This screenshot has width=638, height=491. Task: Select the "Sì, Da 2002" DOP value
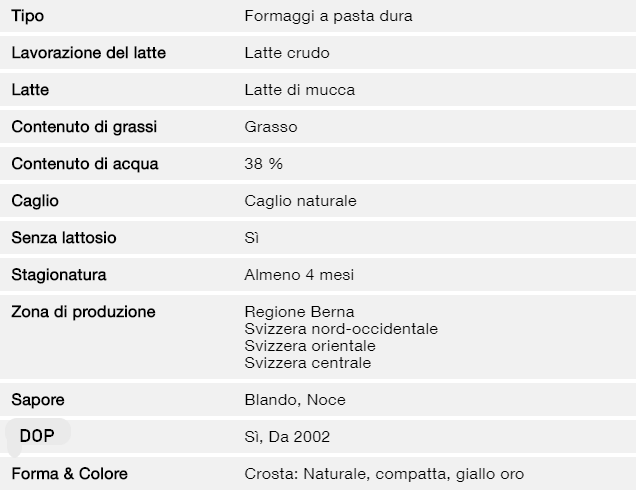(x=287, y=437)
